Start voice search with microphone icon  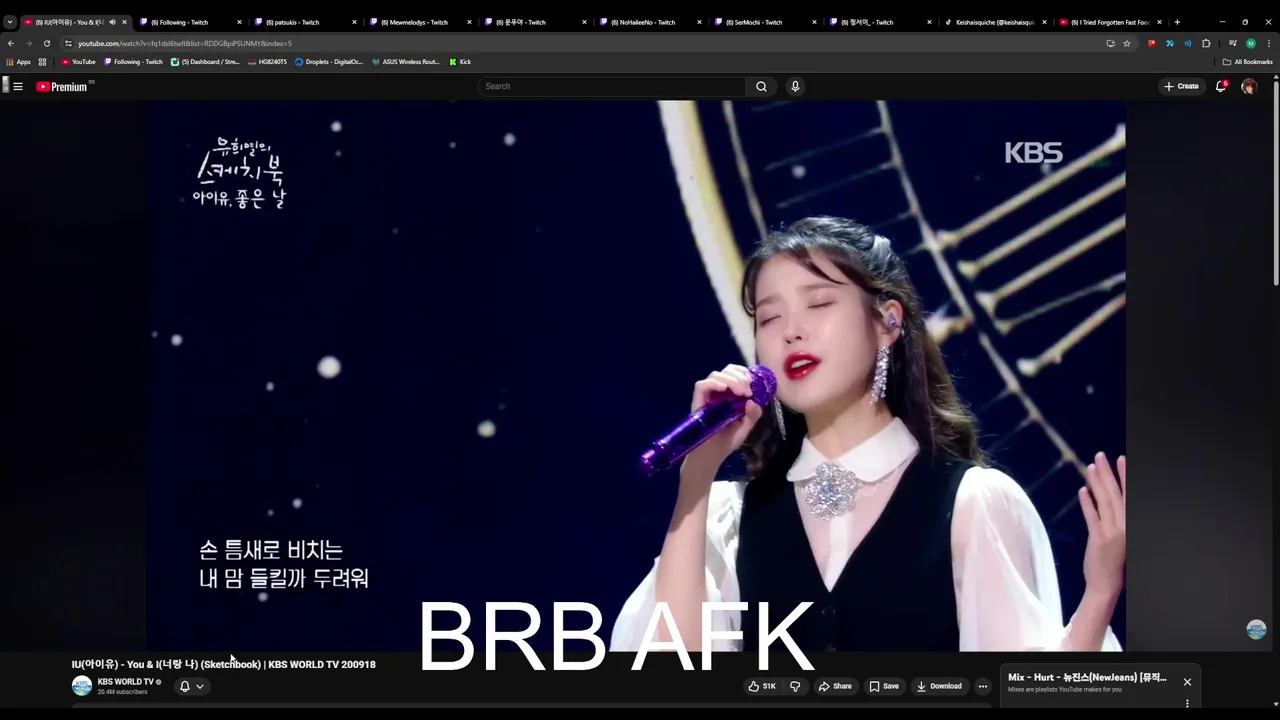coord(795,86)
